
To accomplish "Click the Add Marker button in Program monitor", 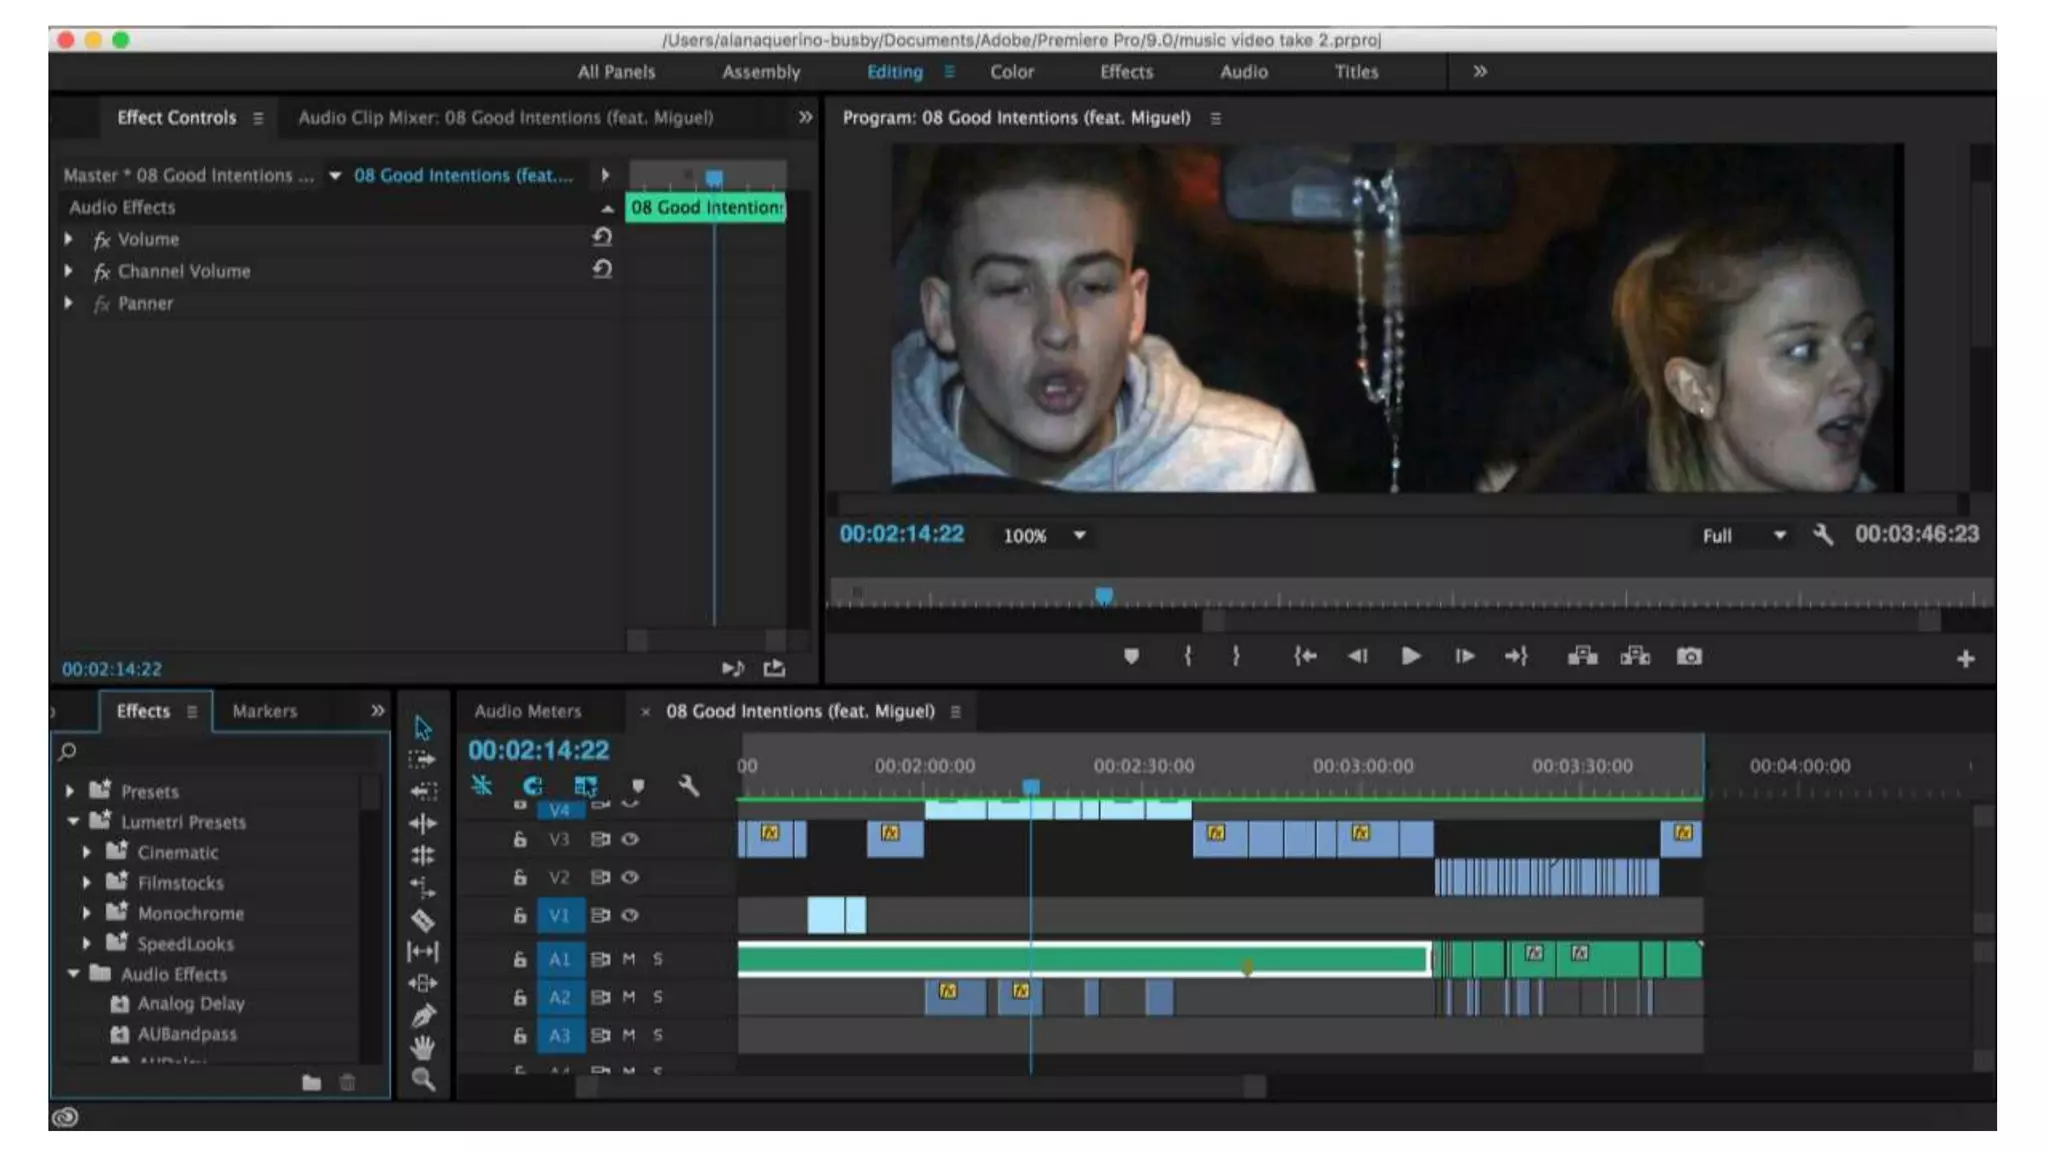I will pos(1131,657).
